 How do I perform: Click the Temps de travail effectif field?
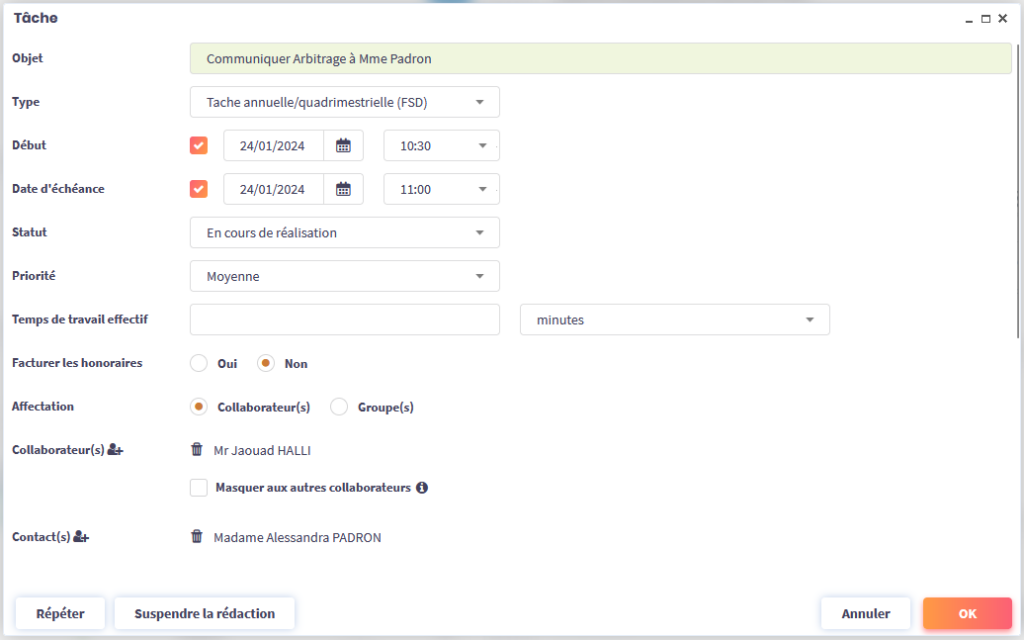pyautogui.click(x=344, y=320)
